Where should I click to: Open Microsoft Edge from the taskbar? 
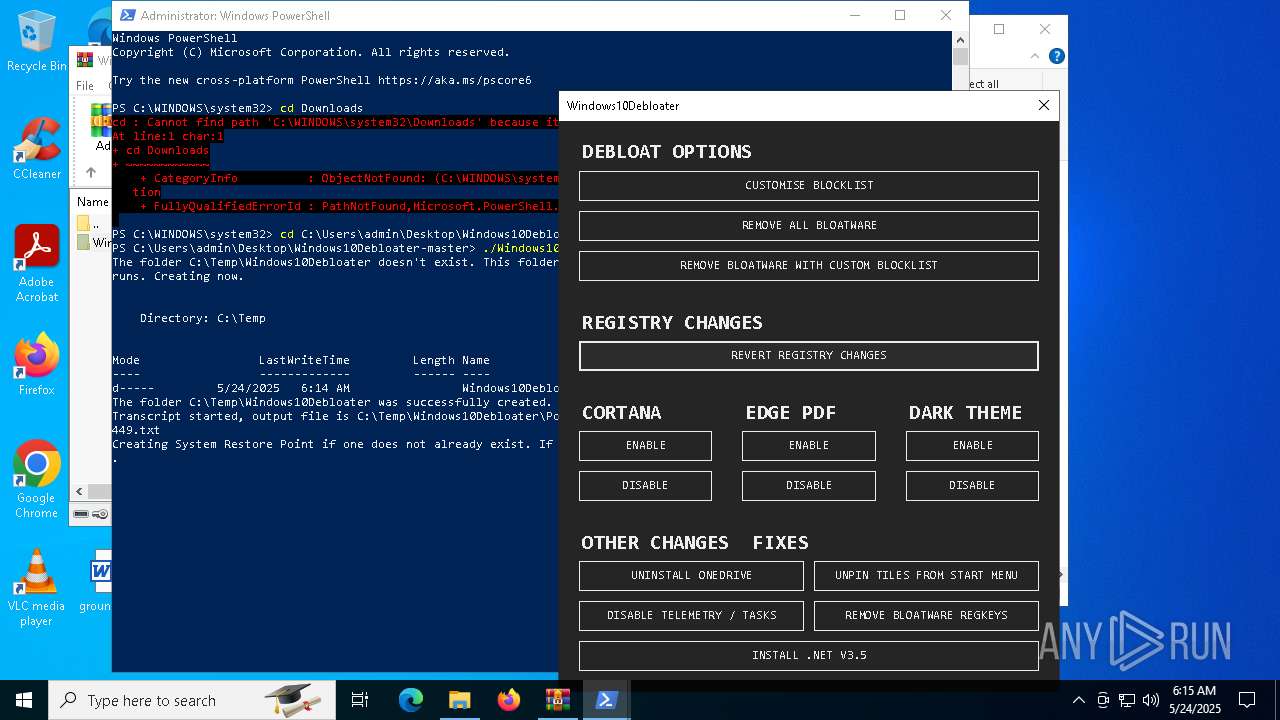[x=410, y=700]
